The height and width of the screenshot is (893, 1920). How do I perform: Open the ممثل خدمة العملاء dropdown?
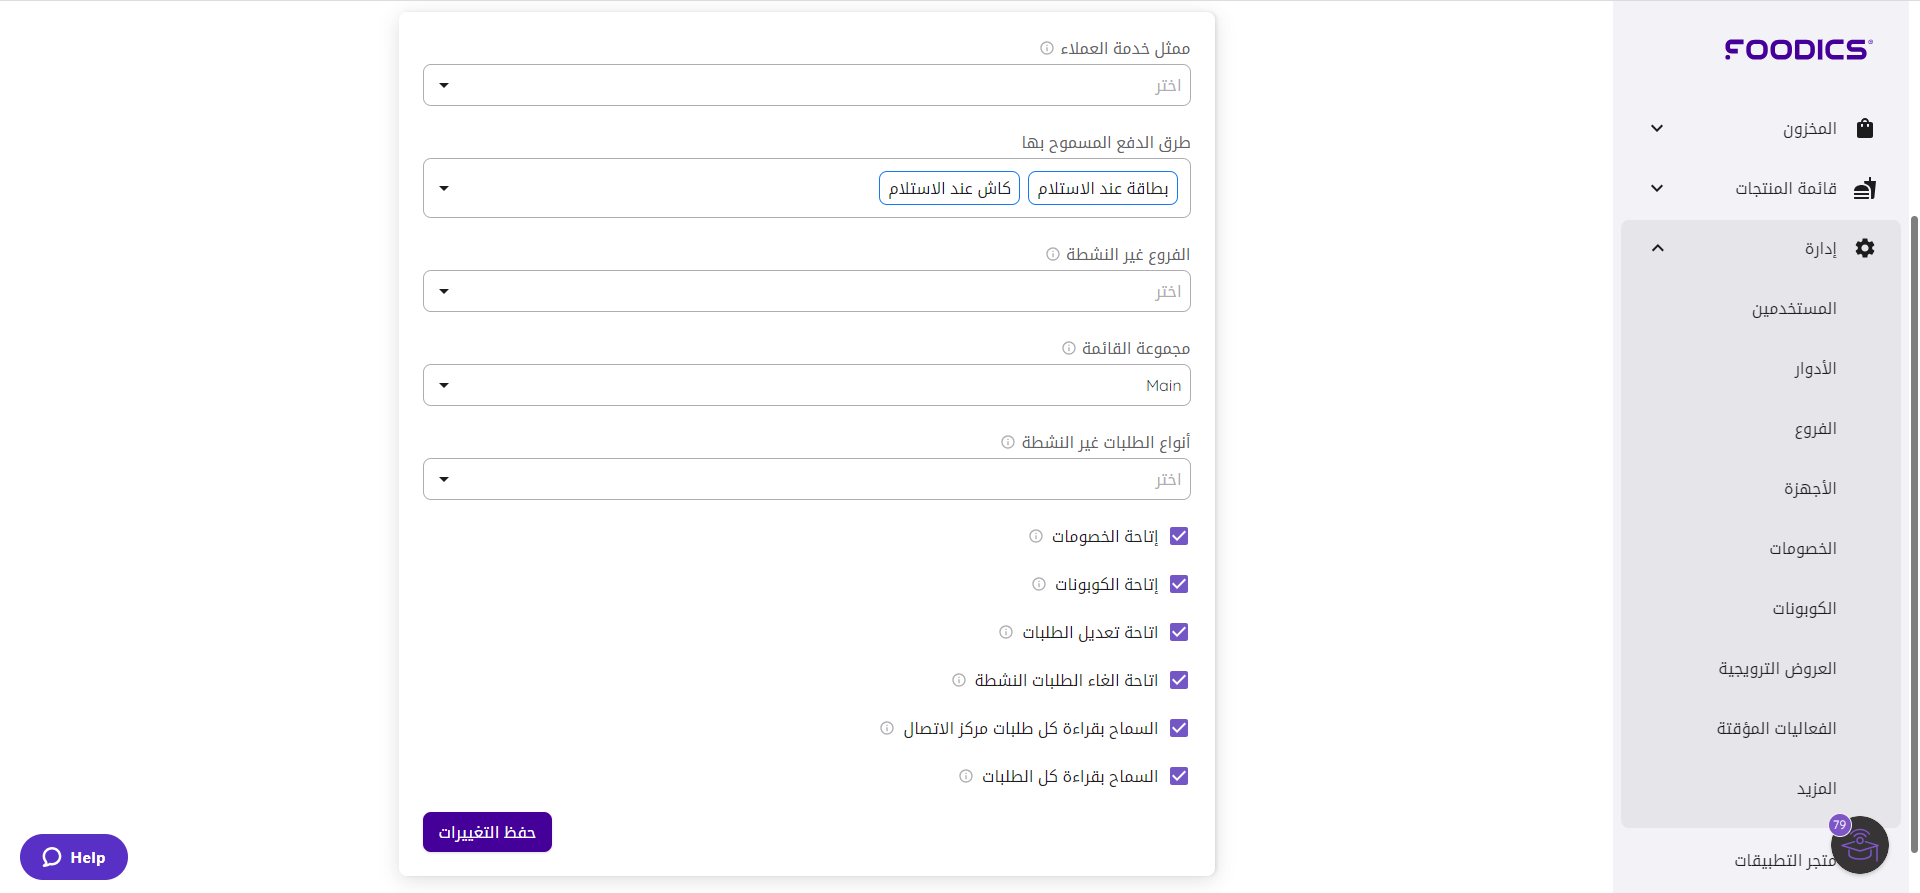[x=806, y=85]
